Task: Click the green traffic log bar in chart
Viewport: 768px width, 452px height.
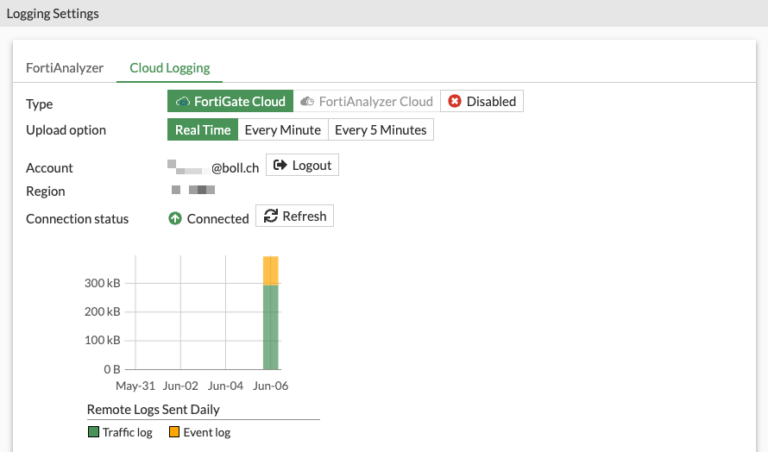Action: coord(270,327)
